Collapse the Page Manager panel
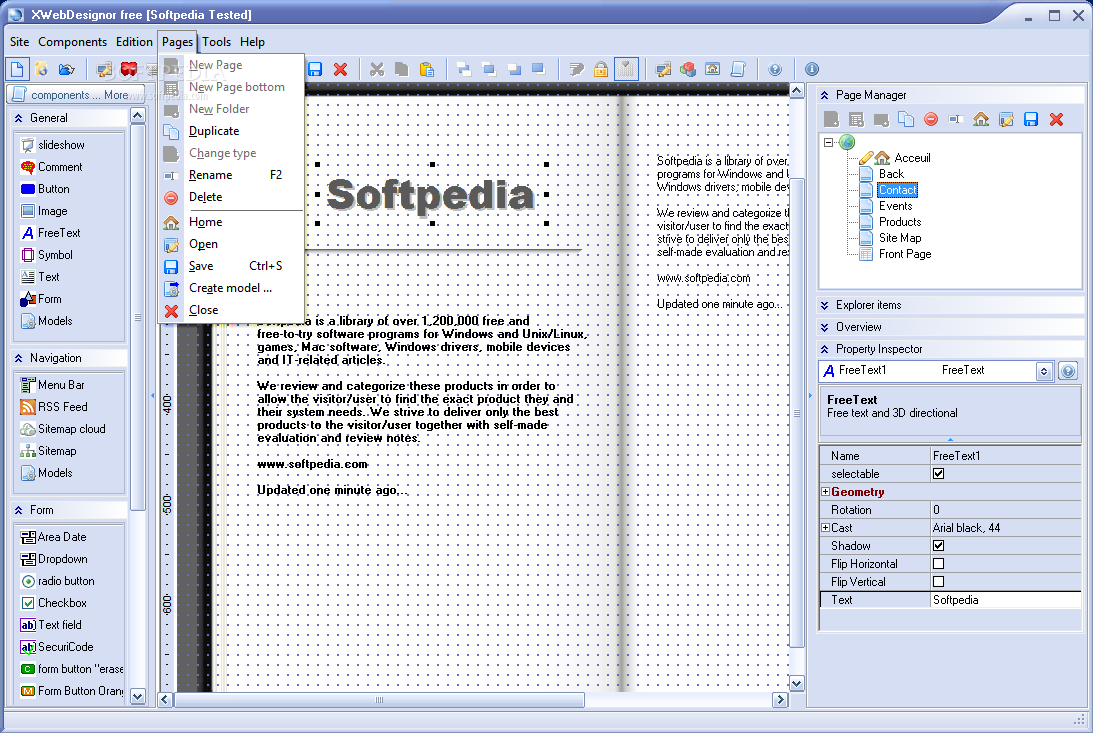The width and height of the screenshot is (1093, 733). point(825,95)
